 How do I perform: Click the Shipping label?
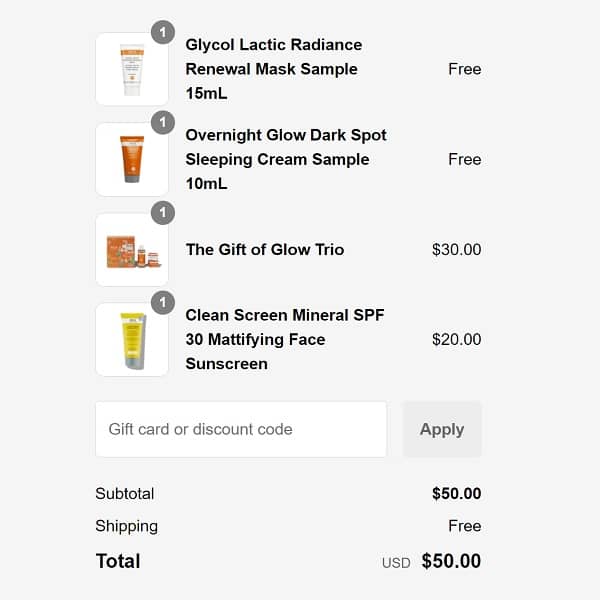tap(126, 526)
